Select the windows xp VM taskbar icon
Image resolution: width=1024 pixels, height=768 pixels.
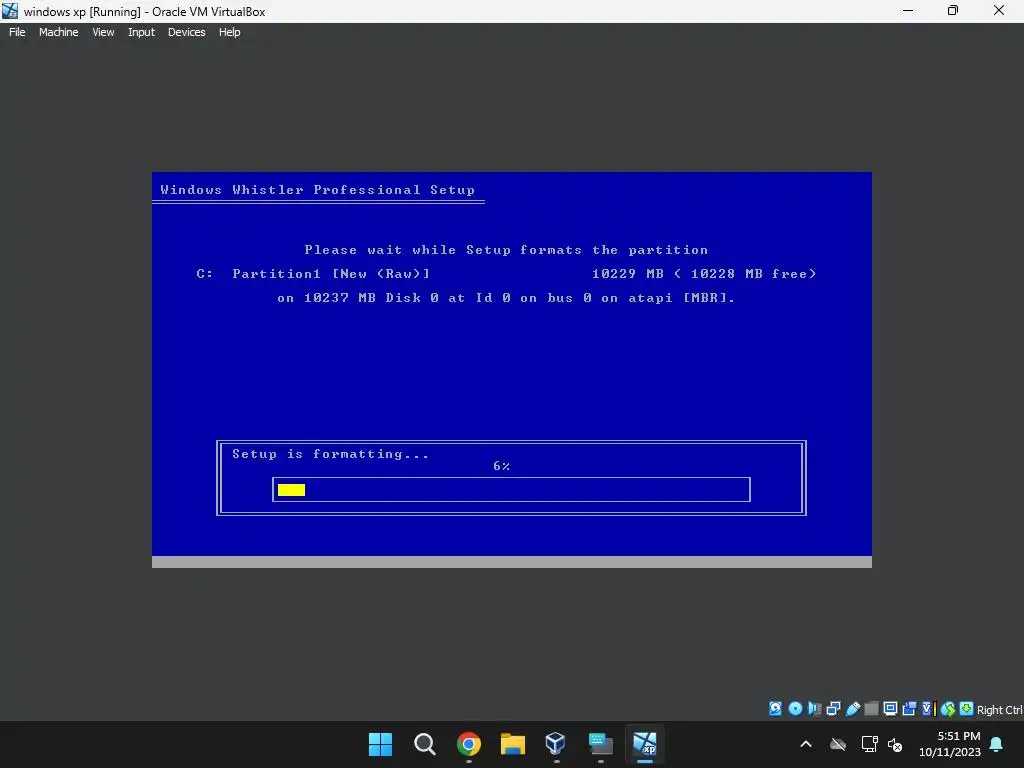[x=645, y=743]
